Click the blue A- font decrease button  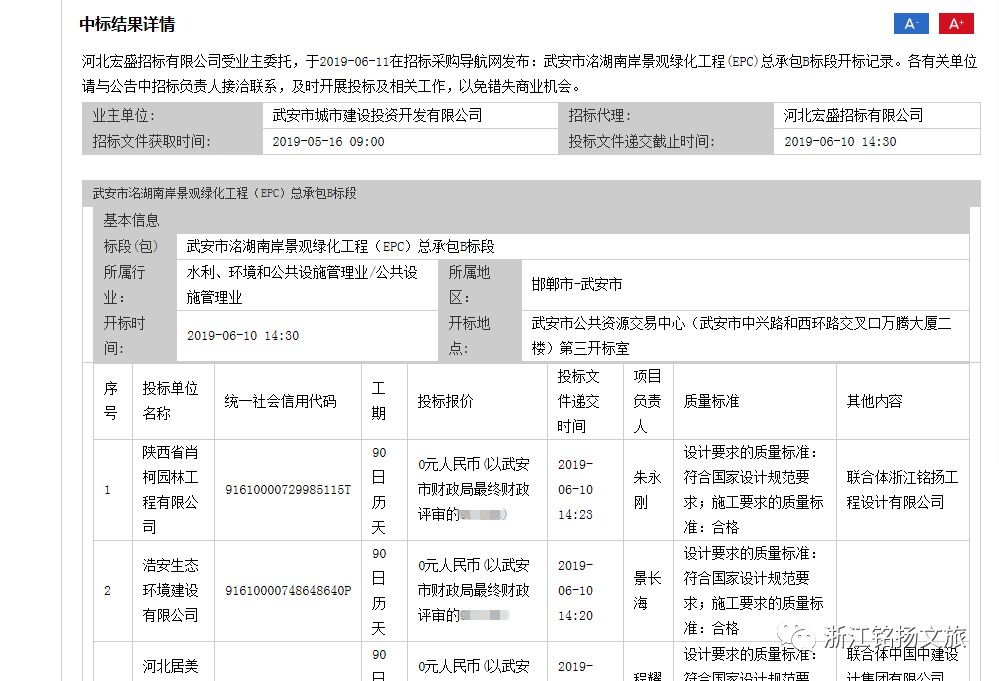(x=911, y=24)
